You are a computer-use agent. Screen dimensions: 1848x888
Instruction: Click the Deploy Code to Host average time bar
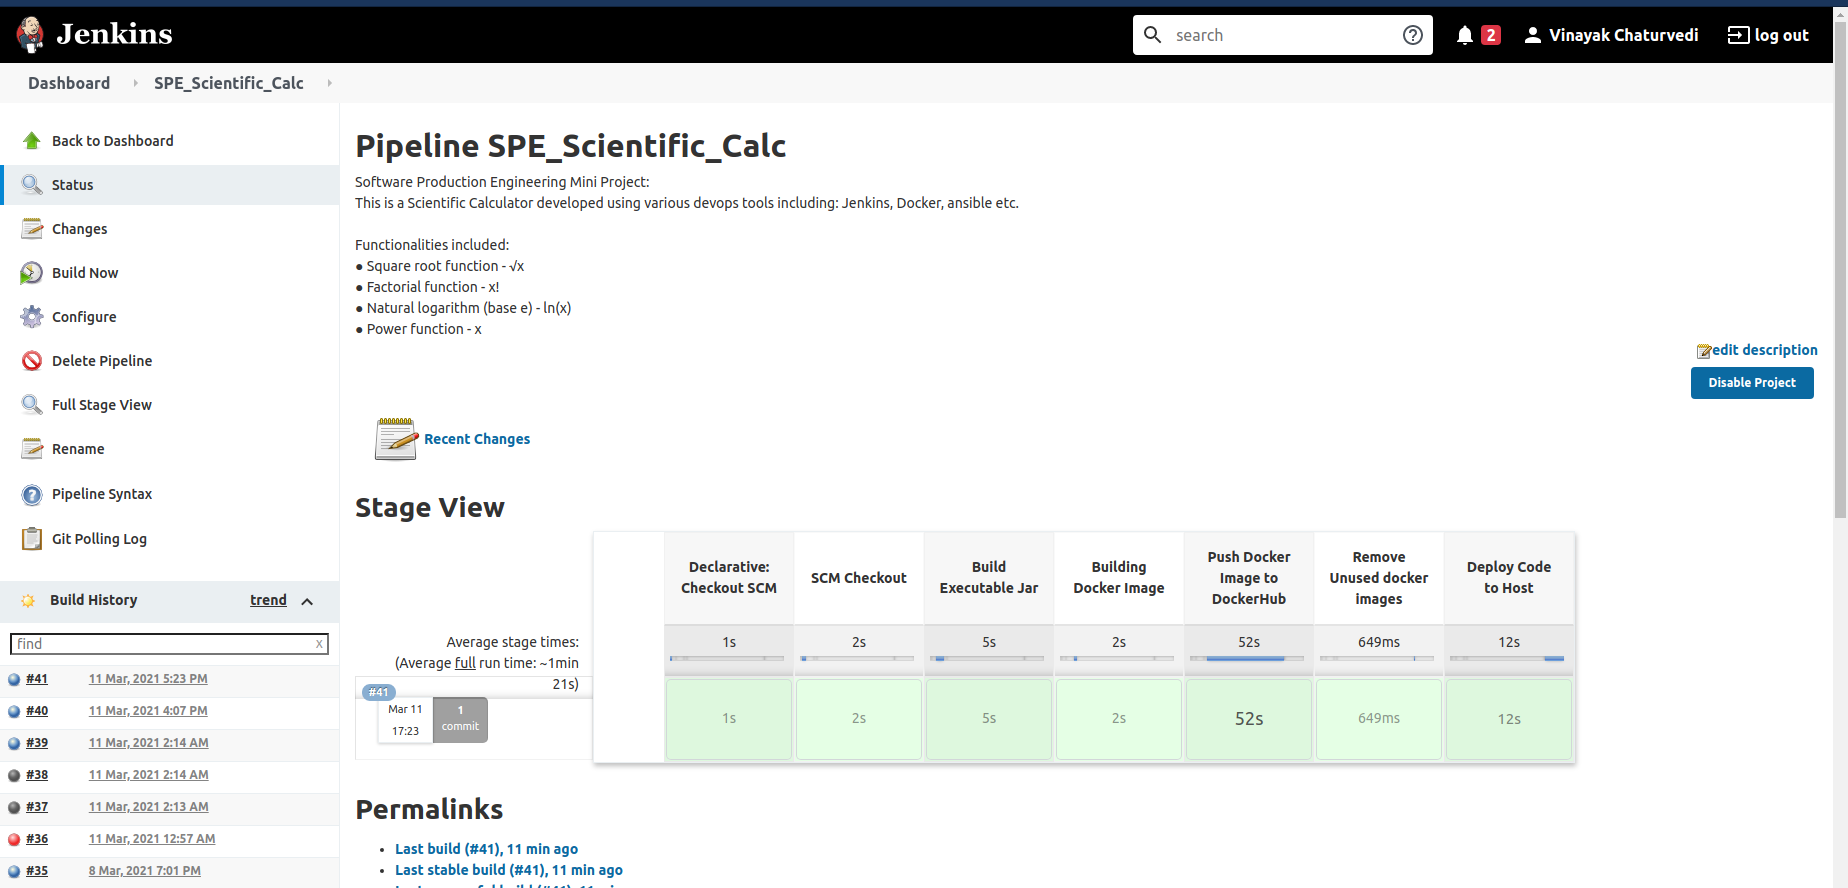coord(1509,658)
